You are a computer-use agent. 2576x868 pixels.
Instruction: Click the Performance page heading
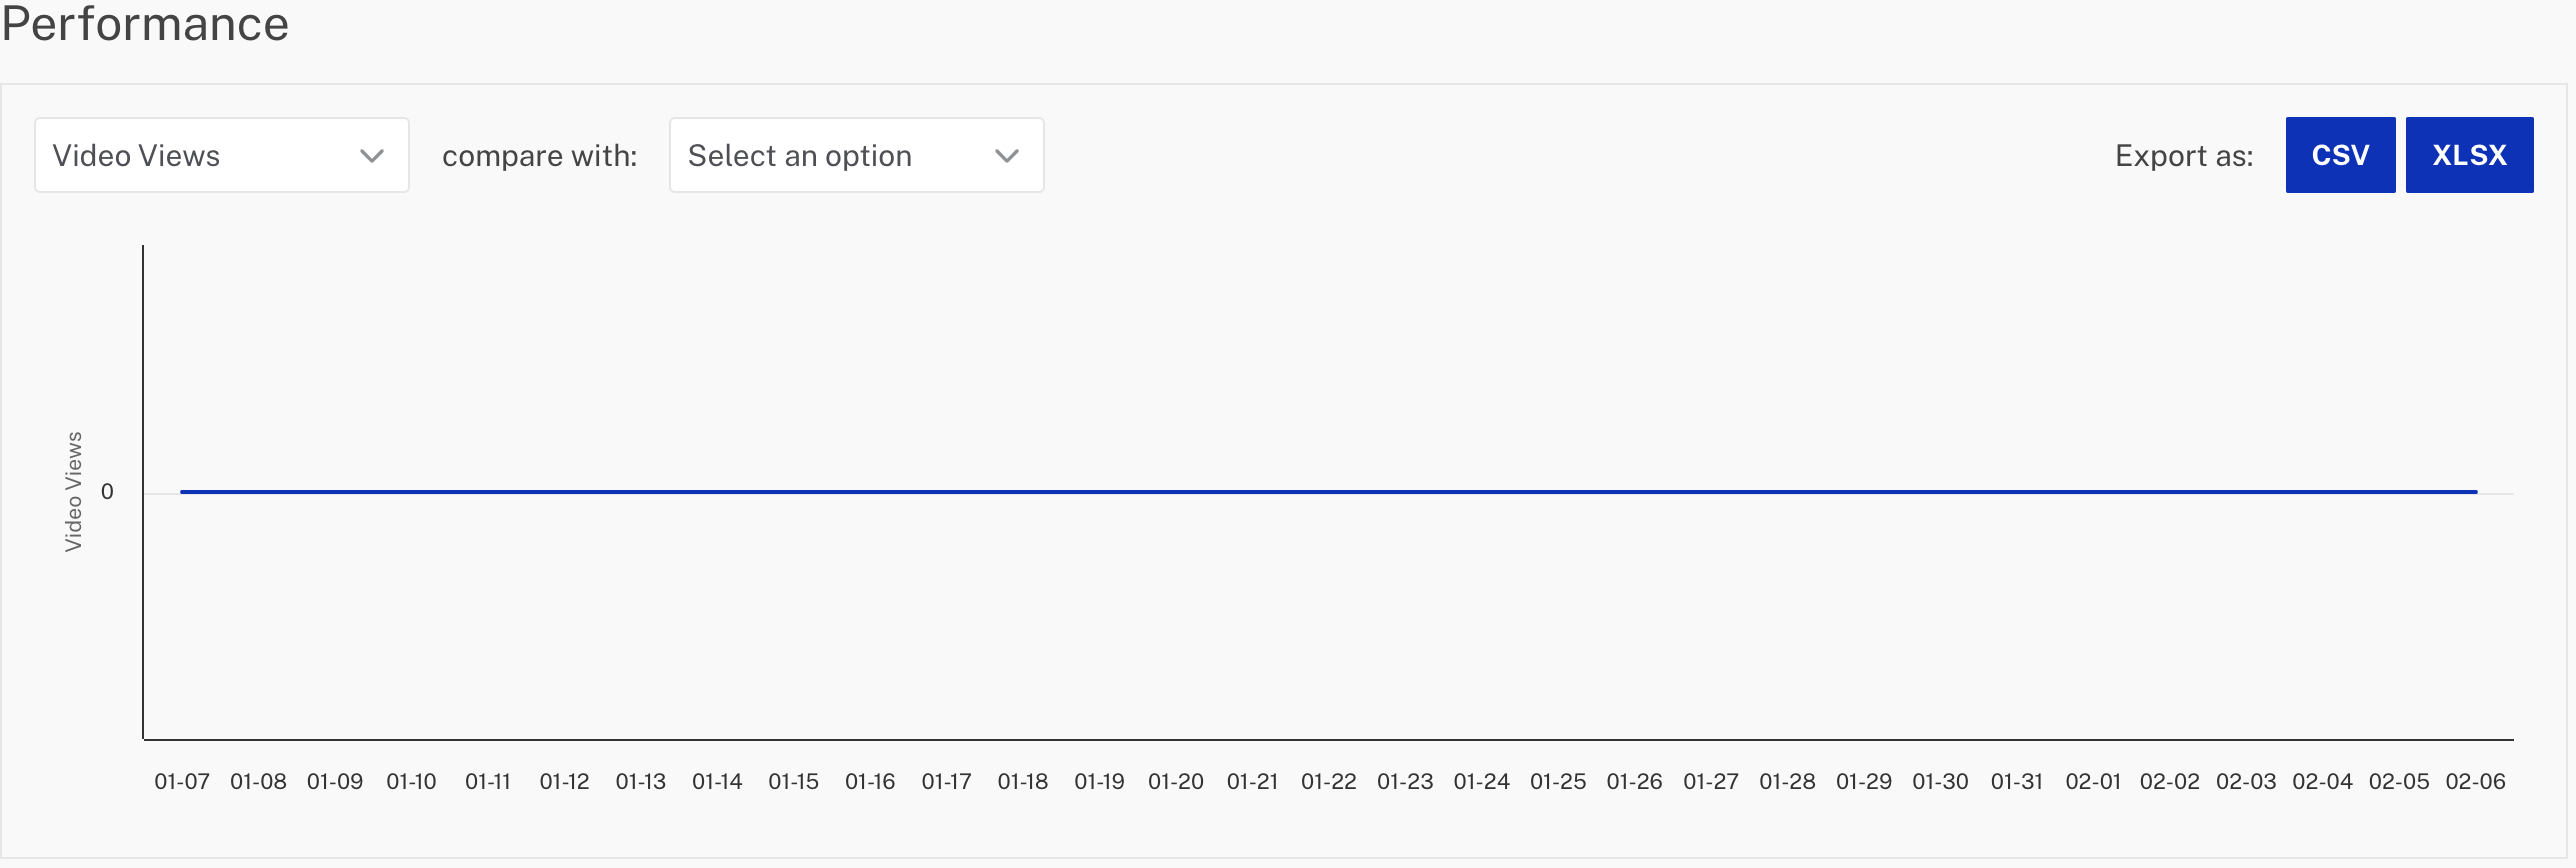point(145,25)
